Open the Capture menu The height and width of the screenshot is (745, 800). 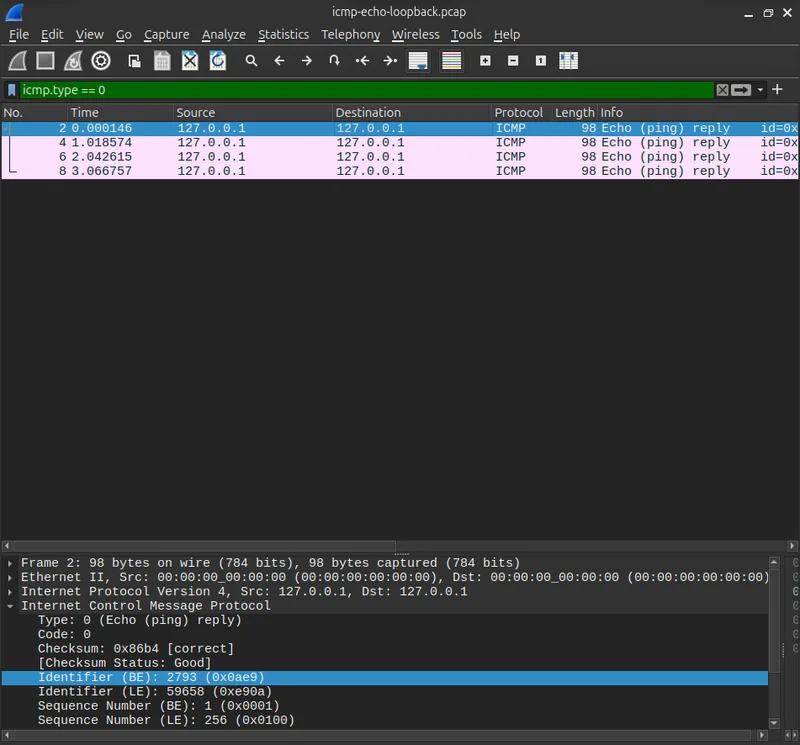(x=166, y=35)
